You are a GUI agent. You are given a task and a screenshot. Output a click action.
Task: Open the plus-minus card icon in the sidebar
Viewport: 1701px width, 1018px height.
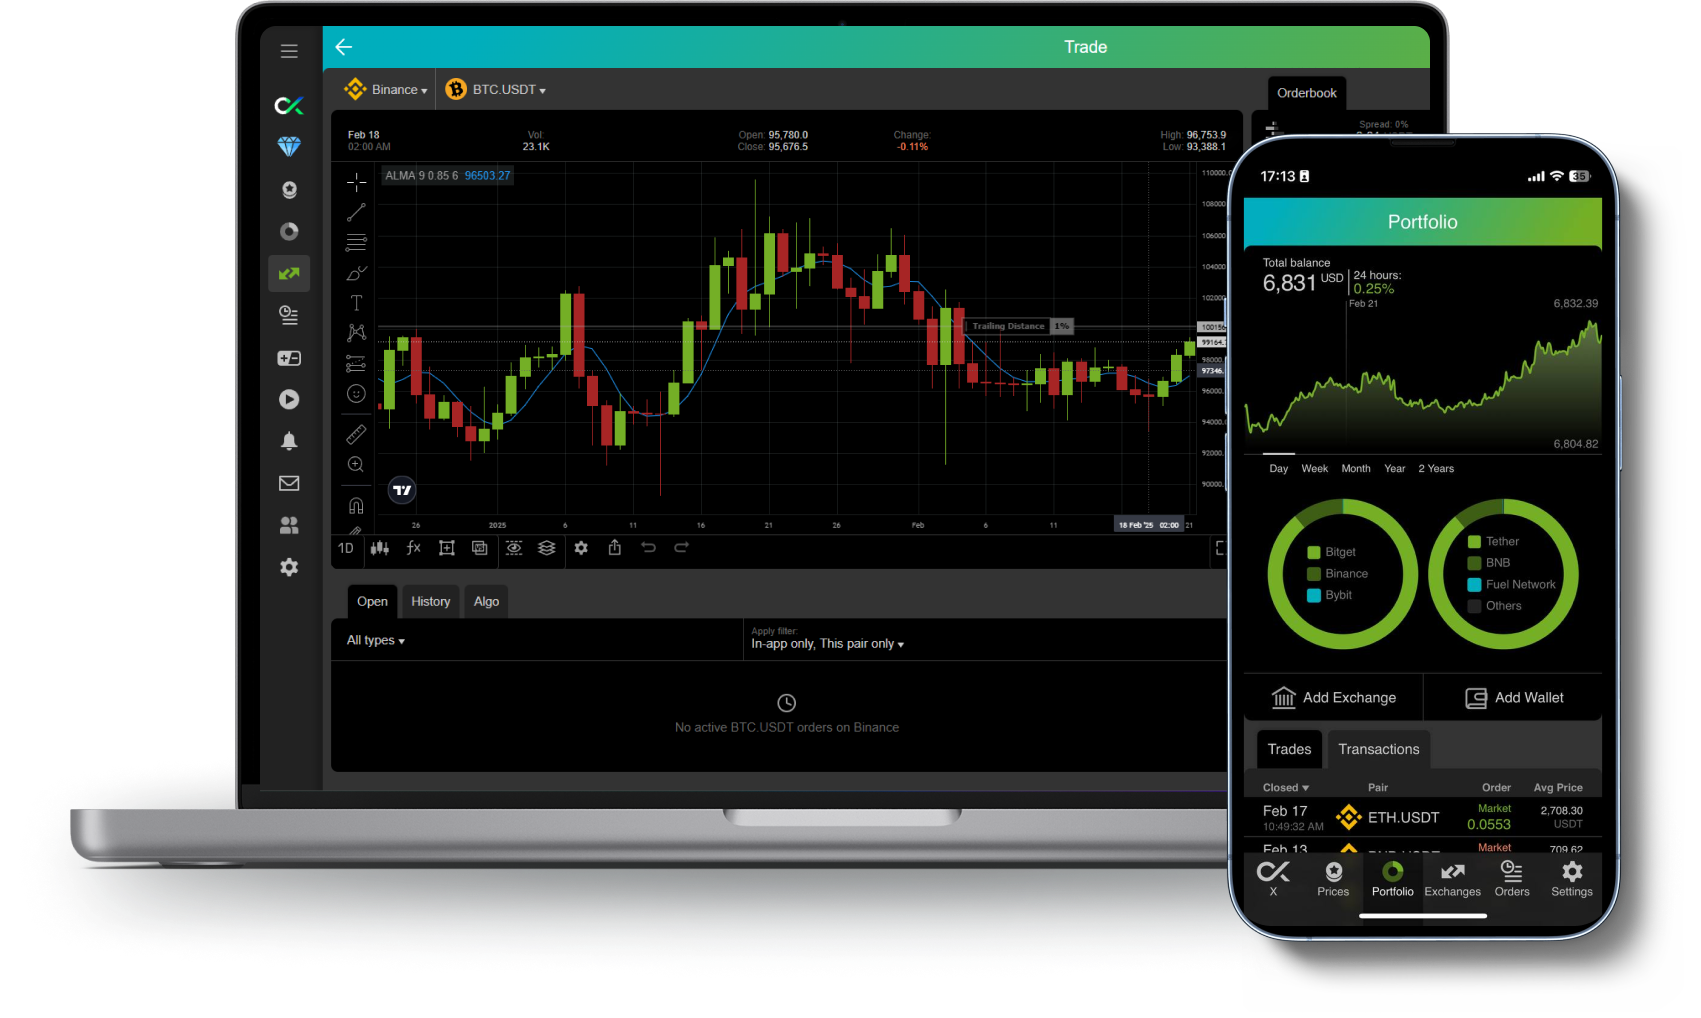[289, 358]
